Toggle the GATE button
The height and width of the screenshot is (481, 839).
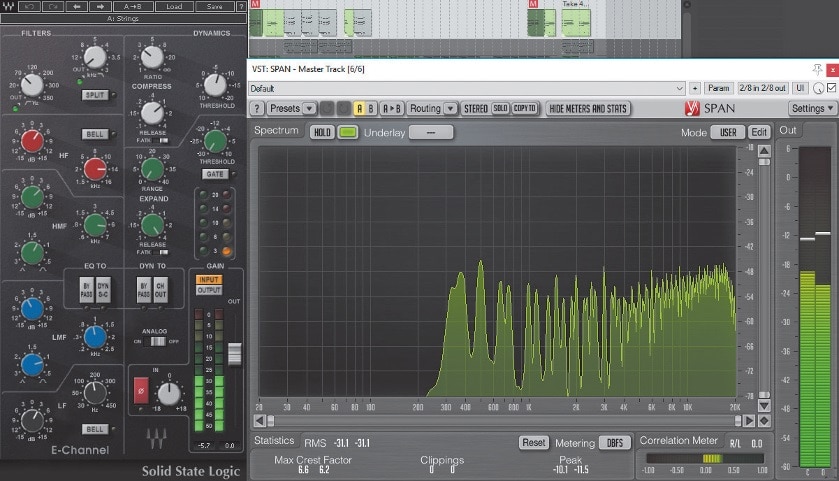[215, 174]
